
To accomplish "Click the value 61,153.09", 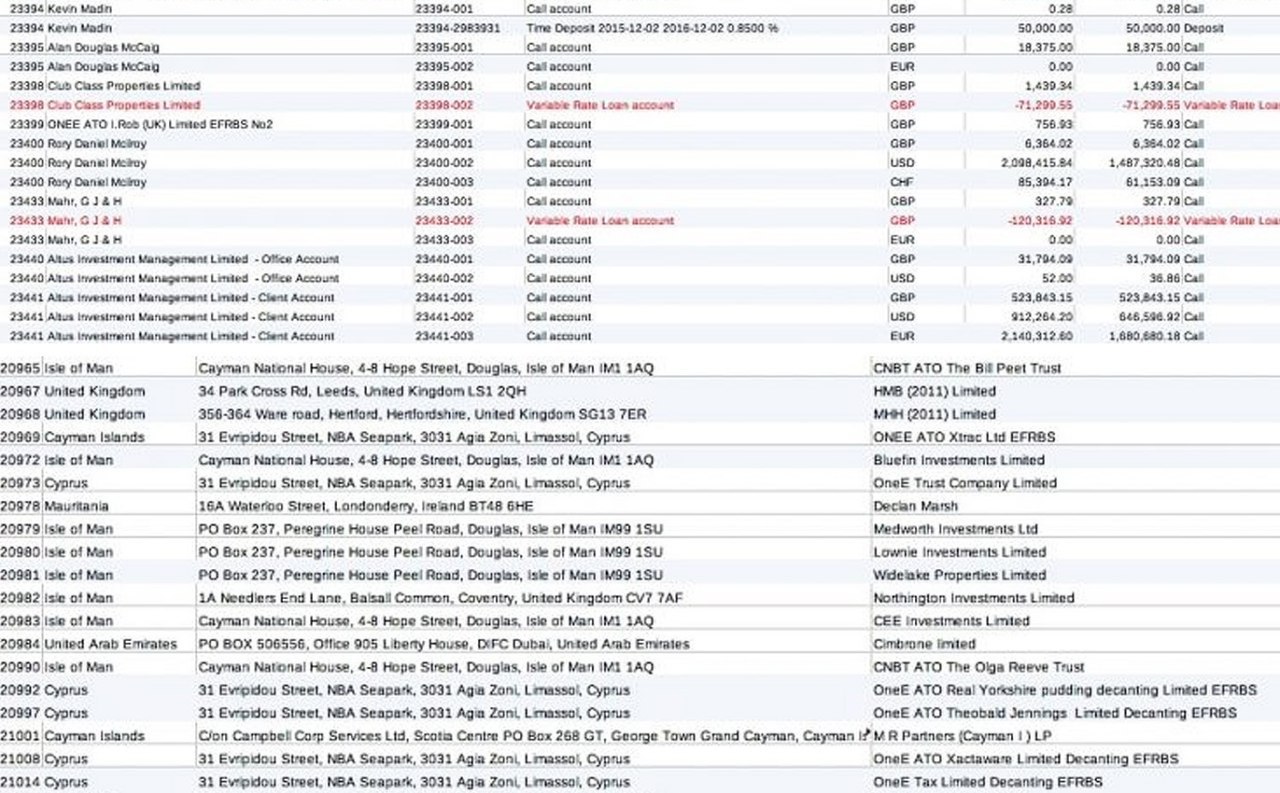I will [1151, 182].
